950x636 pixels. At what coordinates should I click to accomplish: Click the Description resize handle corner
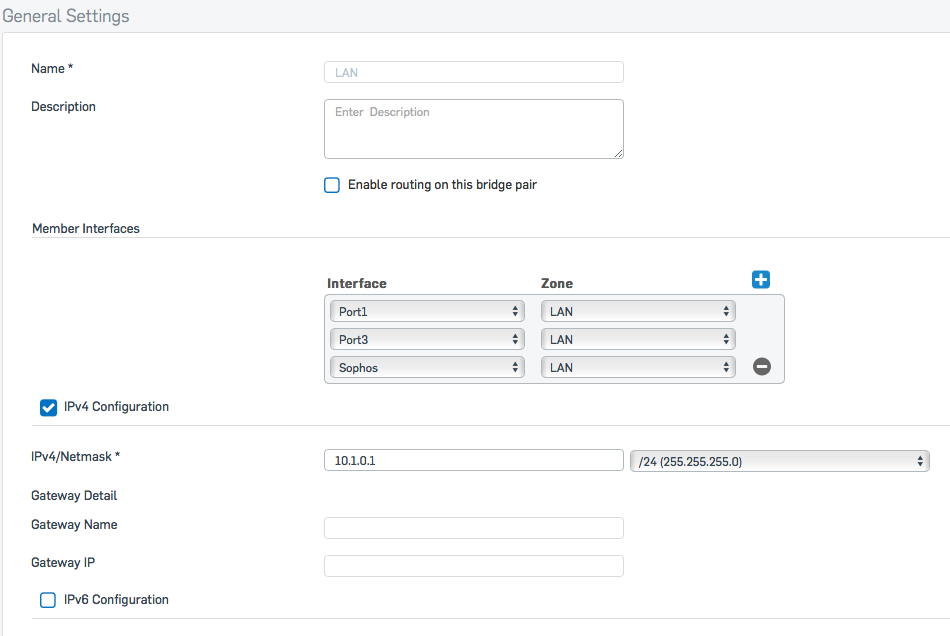point(618,153)
